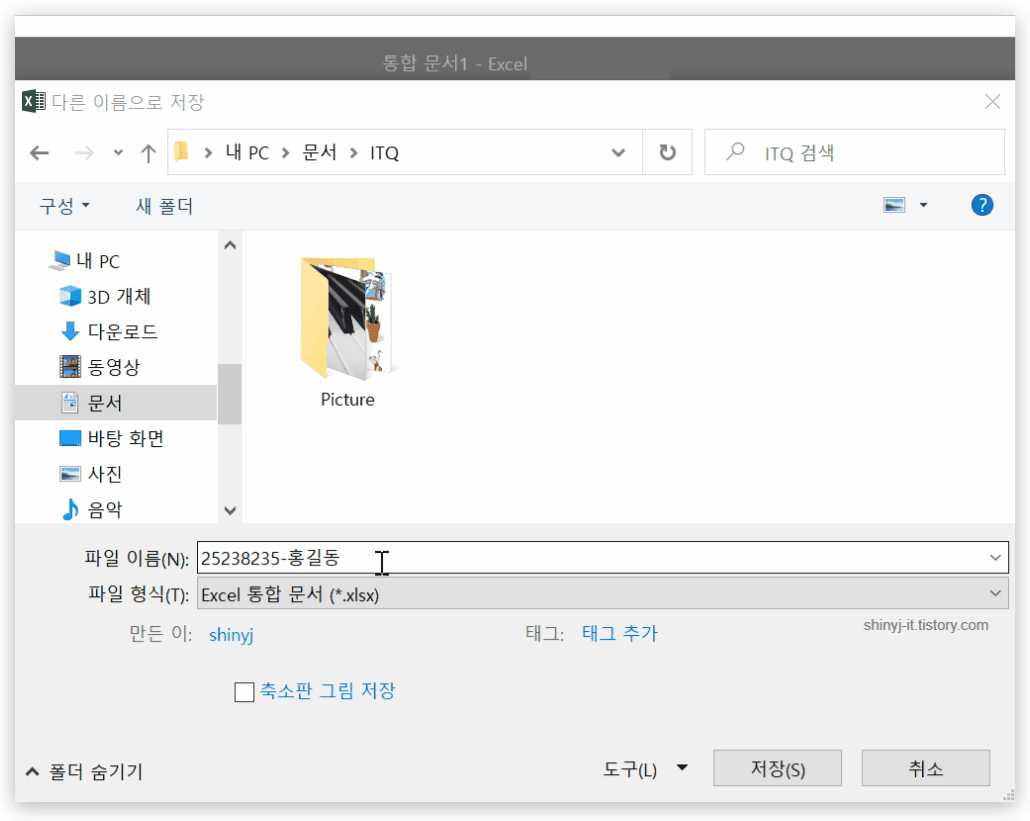This screenshot has height=821, width=1030.
Task: Click the folder icon in address bar
Action: click(x=182, y=152)
